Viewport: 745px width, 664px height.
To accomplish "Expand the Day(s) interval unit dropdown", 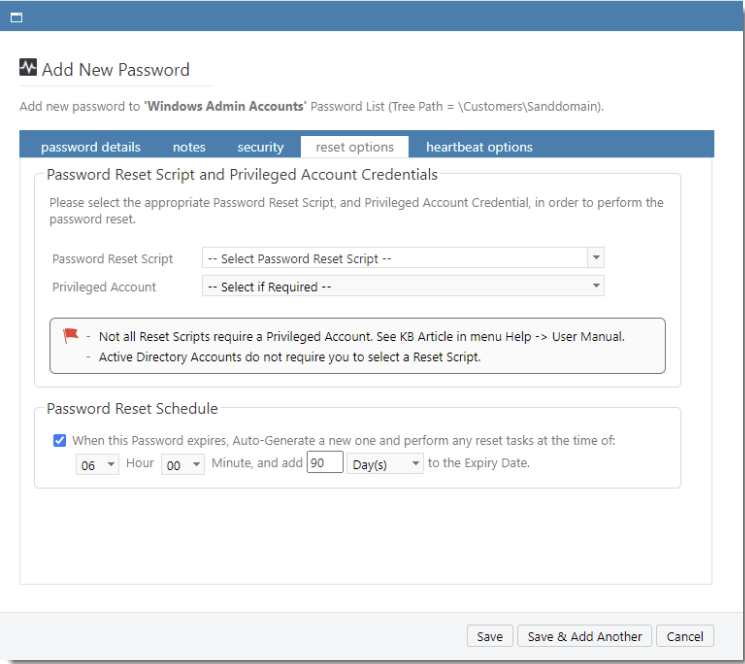I will [x=384, y=465].
